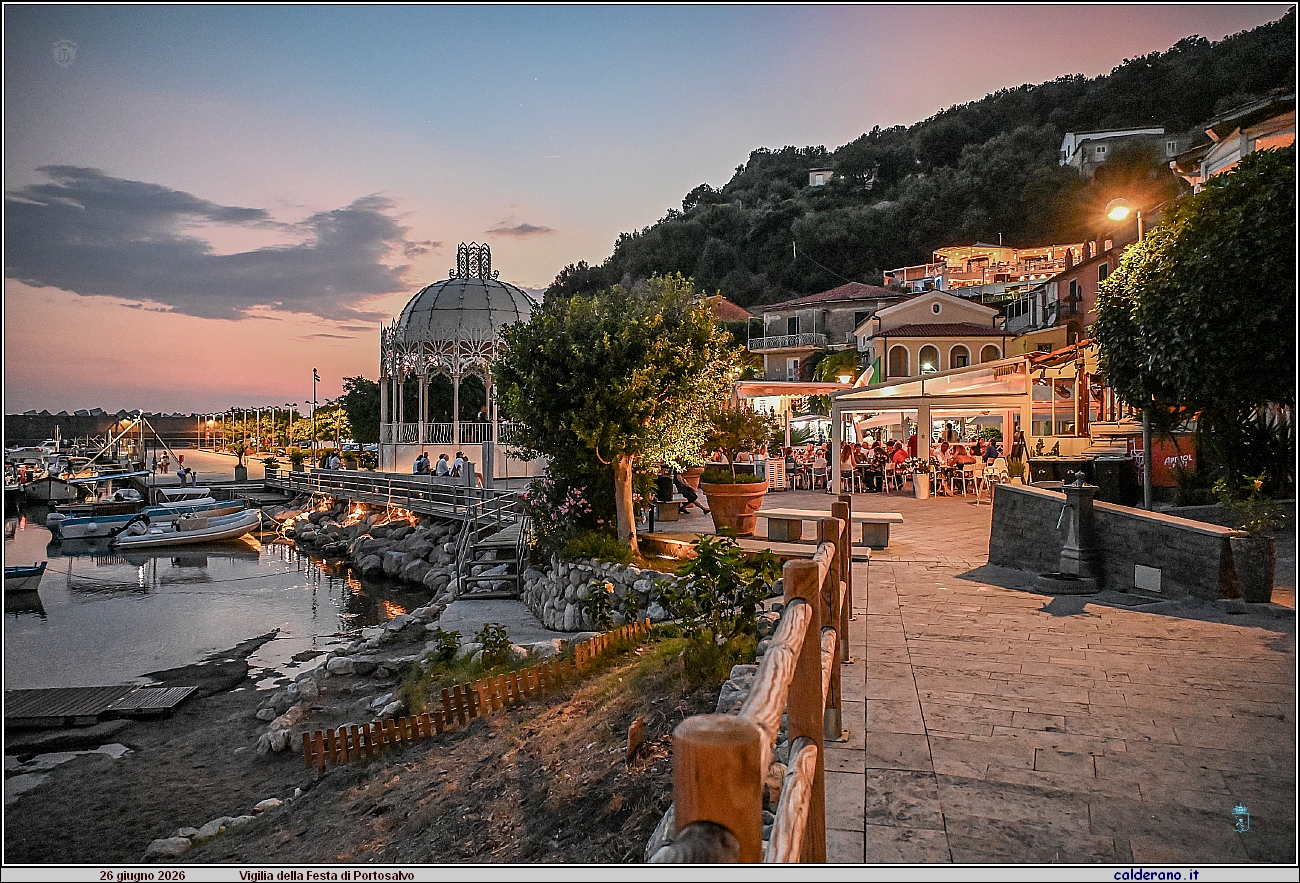Click the Portosalvo seaside promenade photo

(650, 434)
